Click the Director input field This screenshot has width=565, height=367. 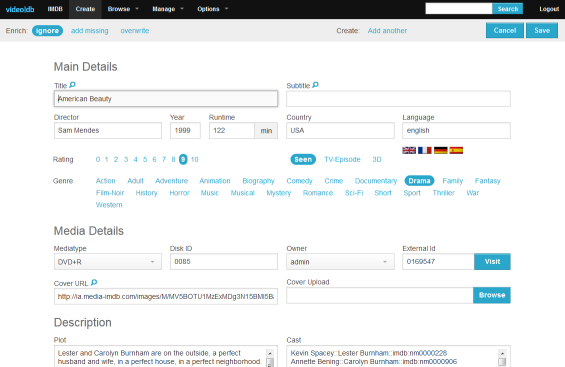(108, 130)
